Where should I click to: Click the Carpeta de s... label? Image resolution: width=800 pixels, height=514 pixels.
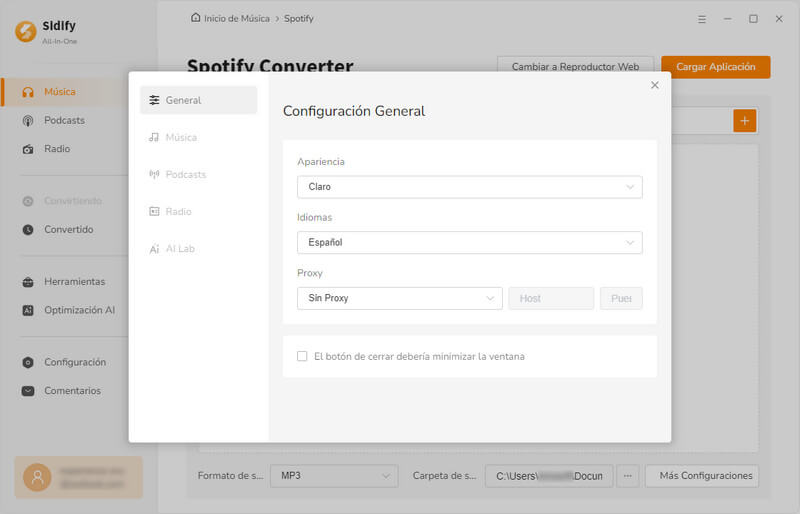click(444, 476)
